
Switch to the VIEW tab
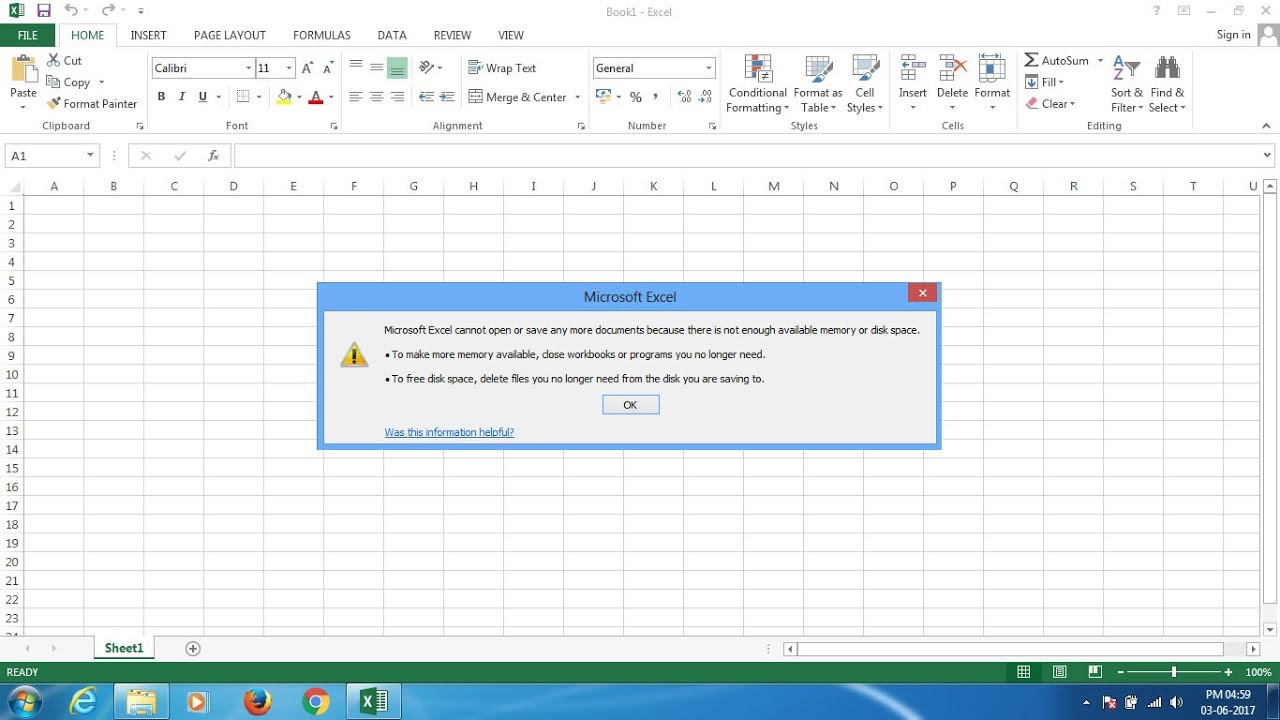511,35
